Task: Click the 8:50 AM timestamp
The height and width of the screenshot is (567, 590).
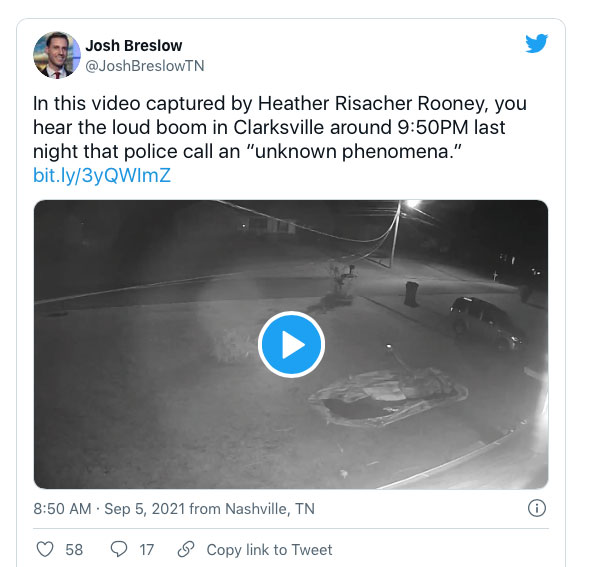Action: [x=62, y=509]
